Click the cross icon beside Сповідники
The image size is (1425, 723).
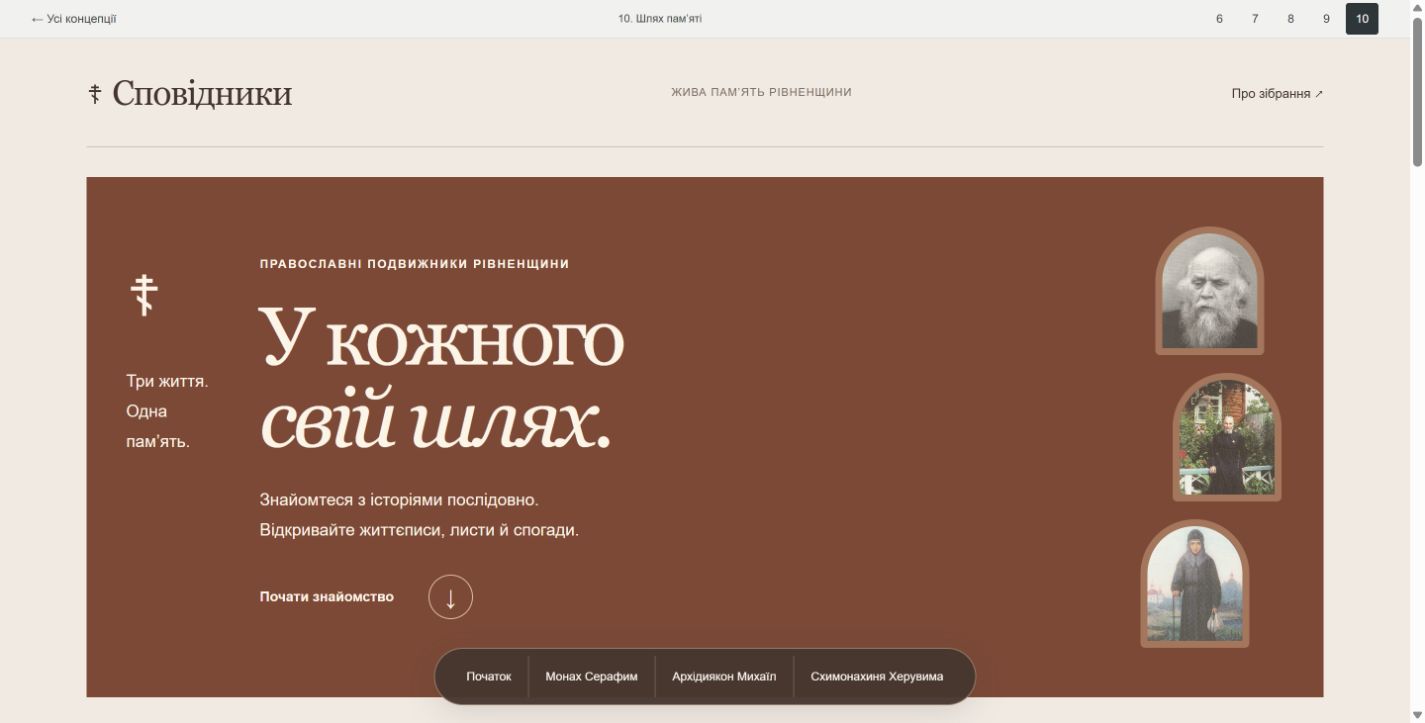pyautogui.click(x=95, y=94)
